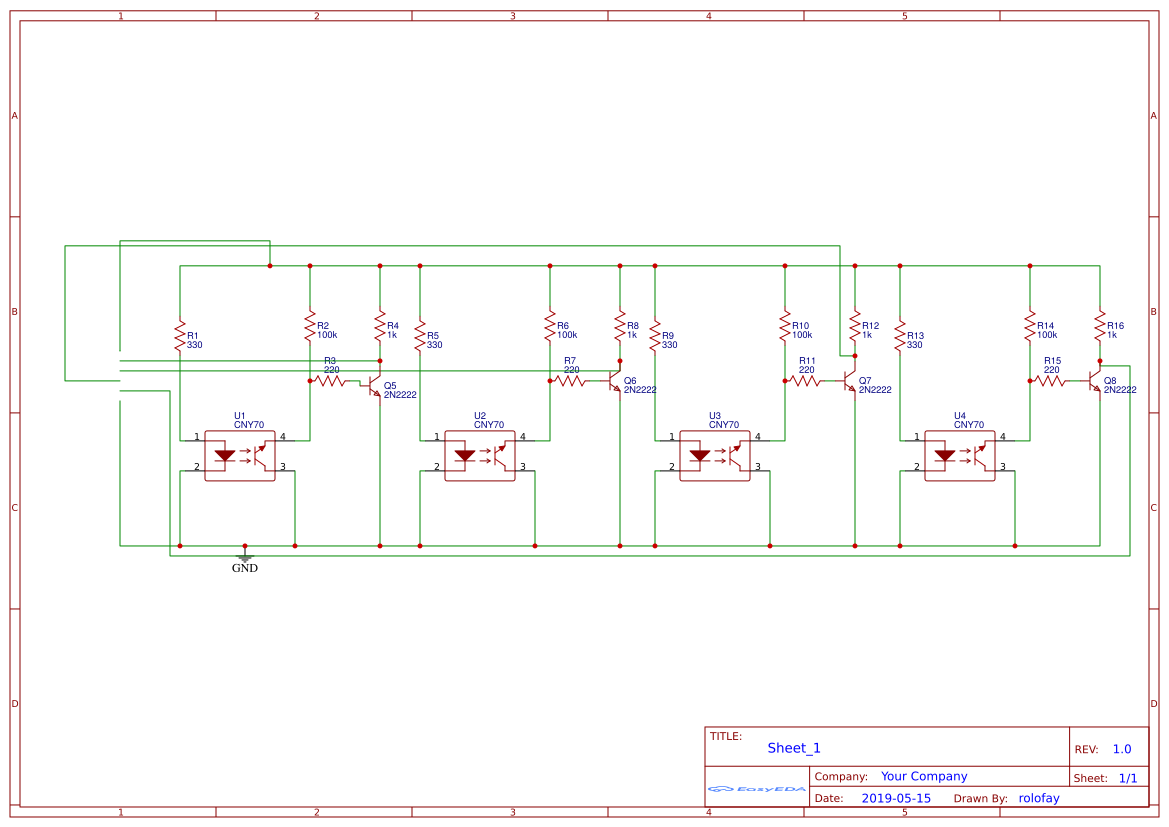This screenshot has width=1169, height=827.
Task: Select resistor R1 330
Action: point(181,335)
